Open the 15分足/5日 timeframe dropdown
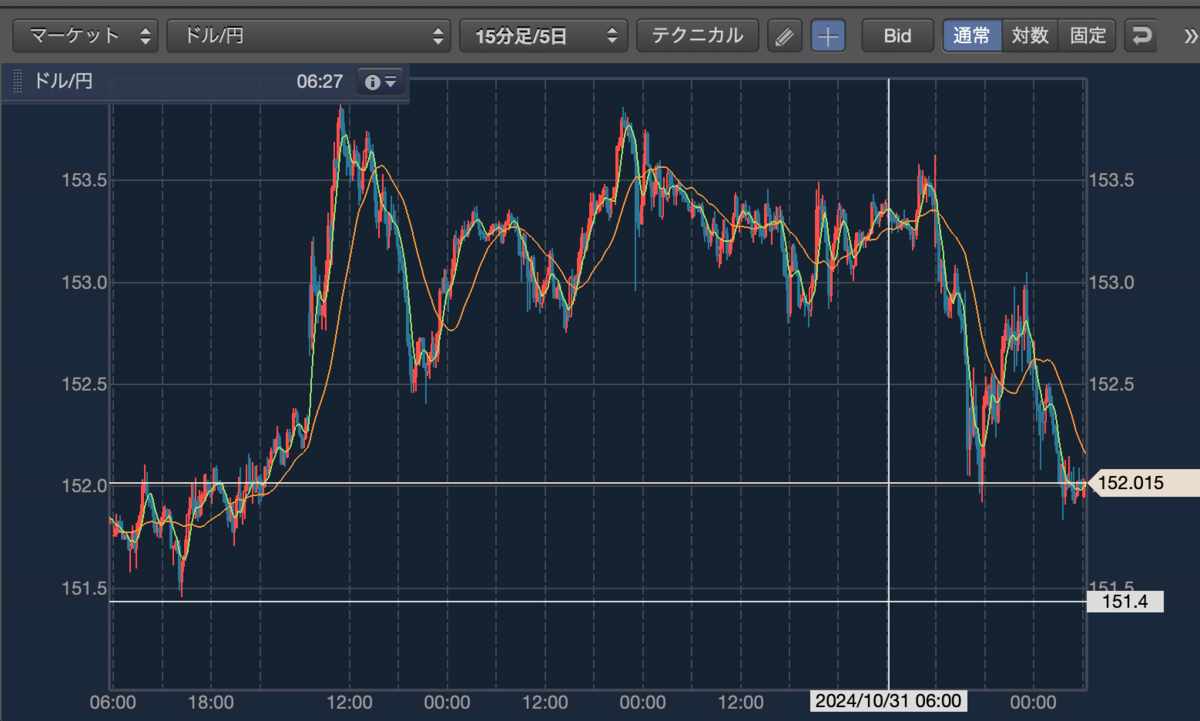1200x721 pixels. pyautogui.click(x=543, y=36)
